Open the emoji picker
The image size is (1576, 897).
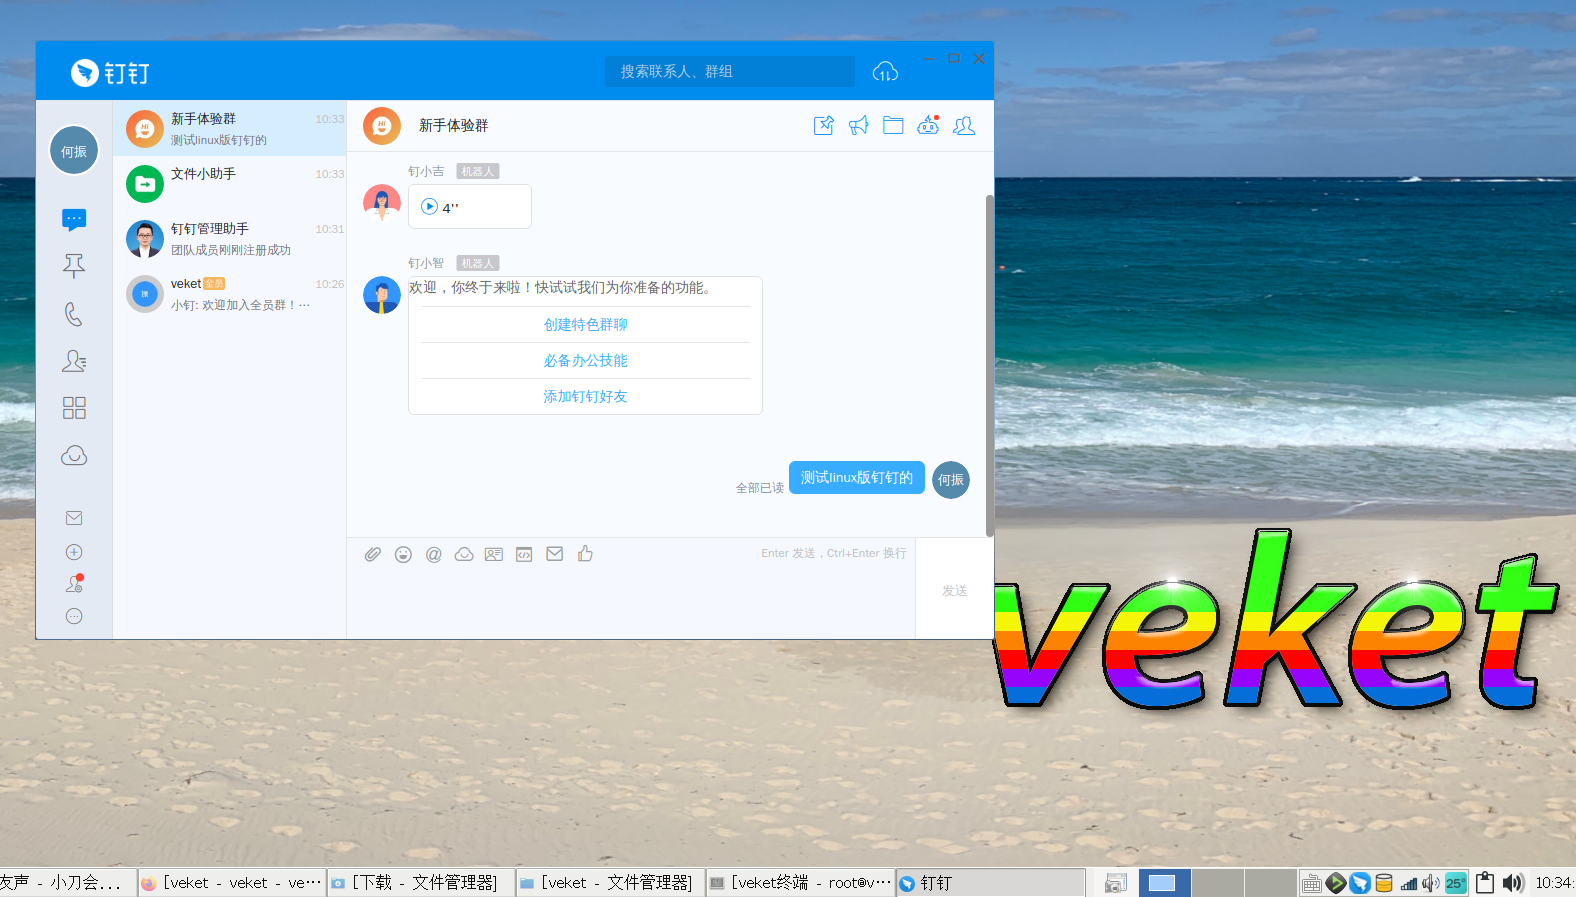point(403,554)
